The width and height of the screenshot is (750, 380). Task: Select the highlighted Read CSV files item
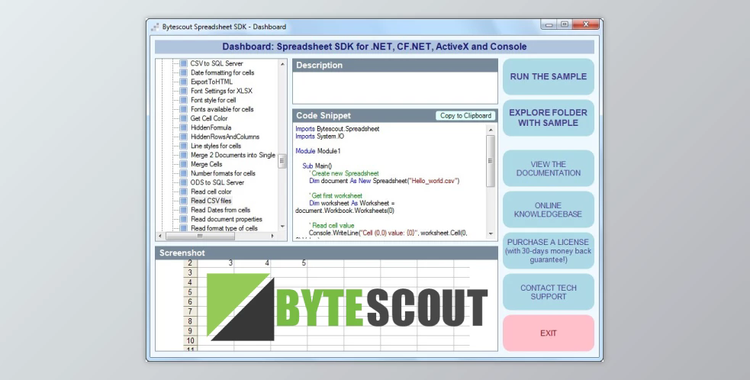tap(211, 201)
